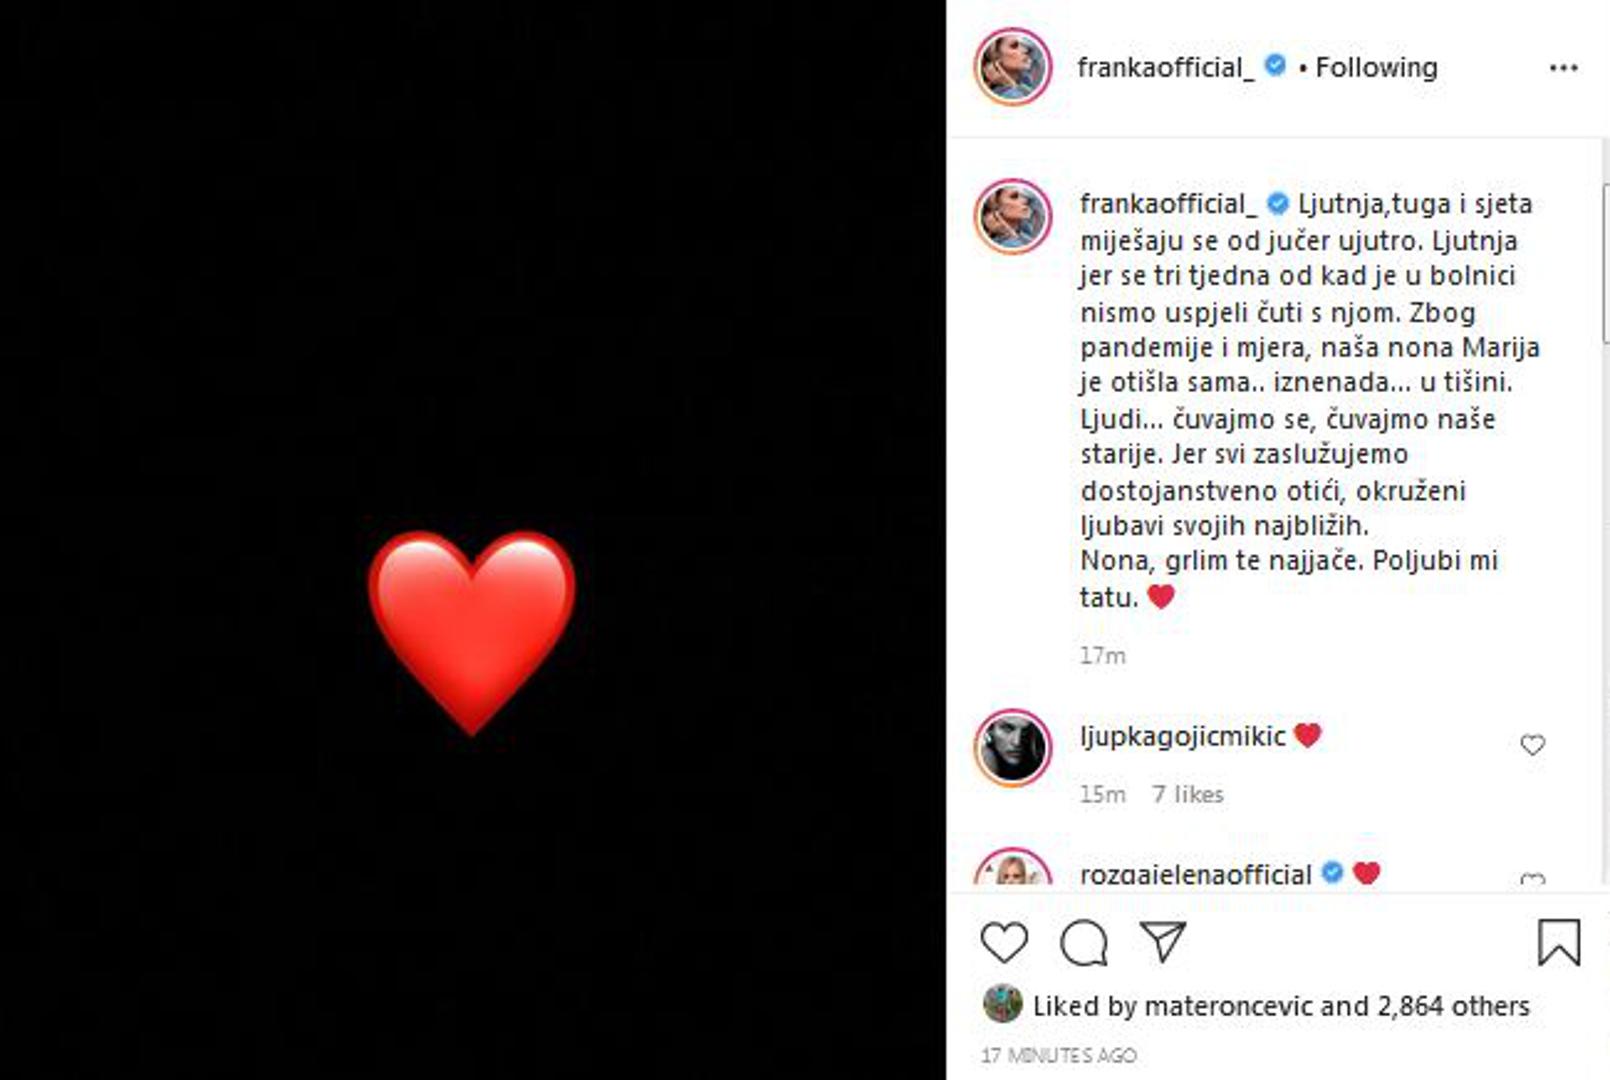Open comments with the speech bubble icon
1610x1080 pixels.
pyautogui.click(x=1083, y=943)
